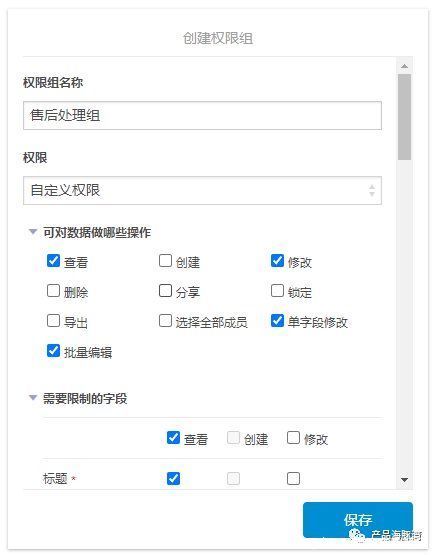
Task: Check the field column header 修改 checkbox
Action: (x=293, y=438)
